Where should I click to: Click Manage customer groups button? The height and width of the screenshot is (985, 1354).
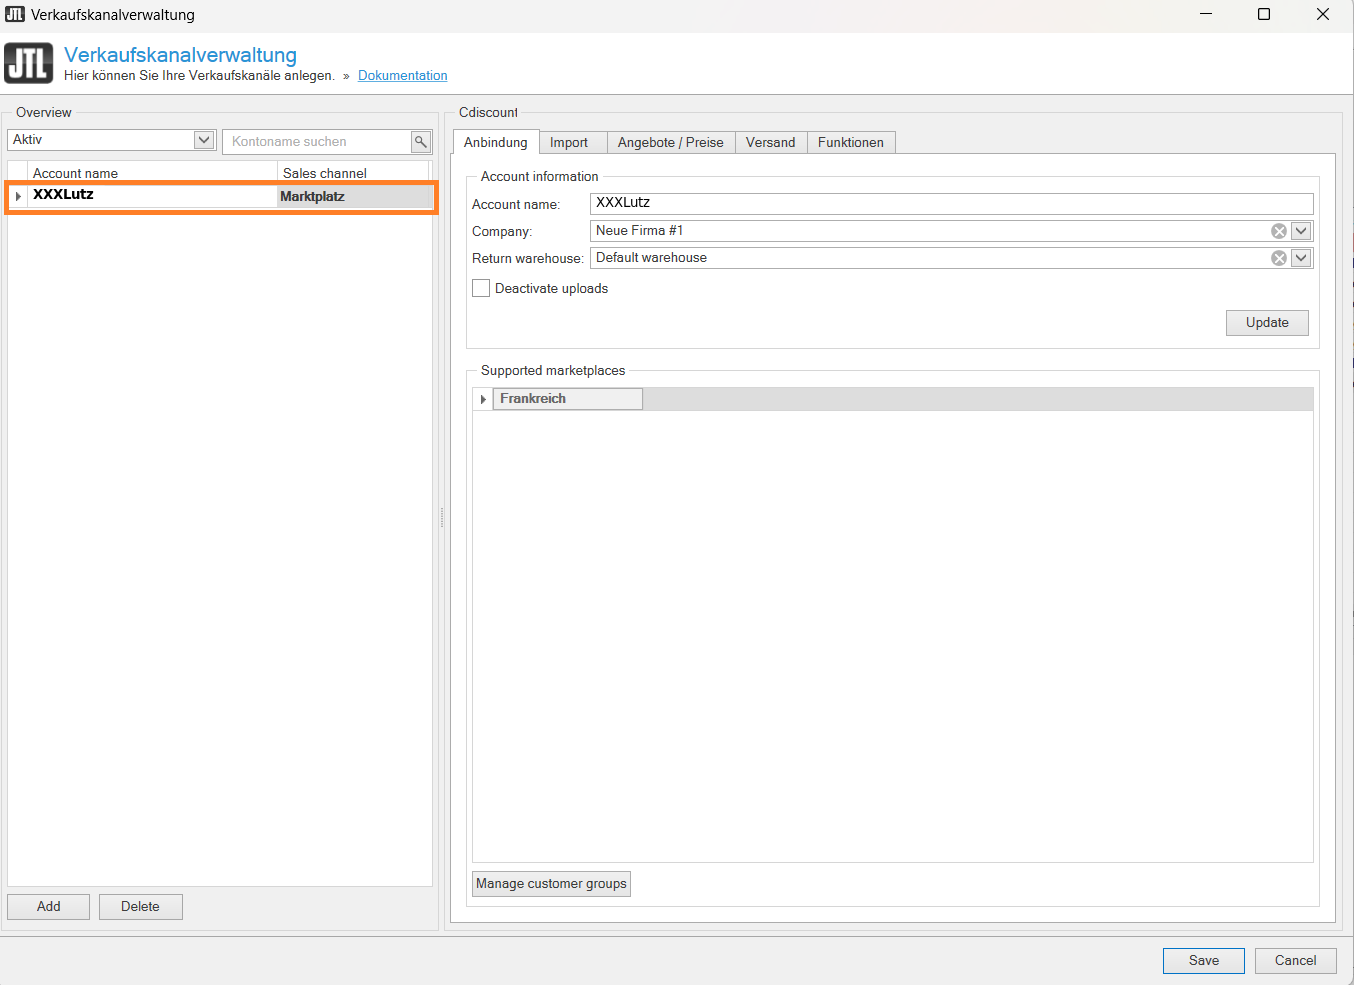[x=551, y=884]
